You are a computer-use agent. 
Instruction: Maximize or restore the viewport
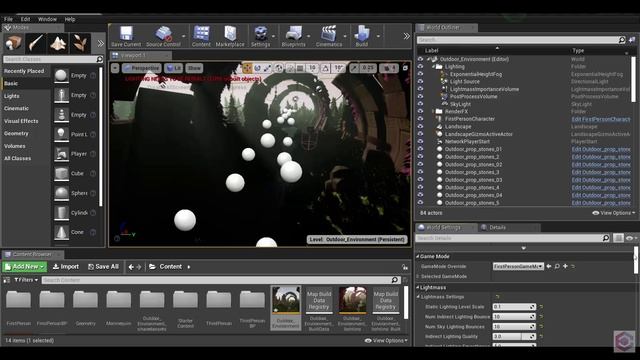click(405, 68)
